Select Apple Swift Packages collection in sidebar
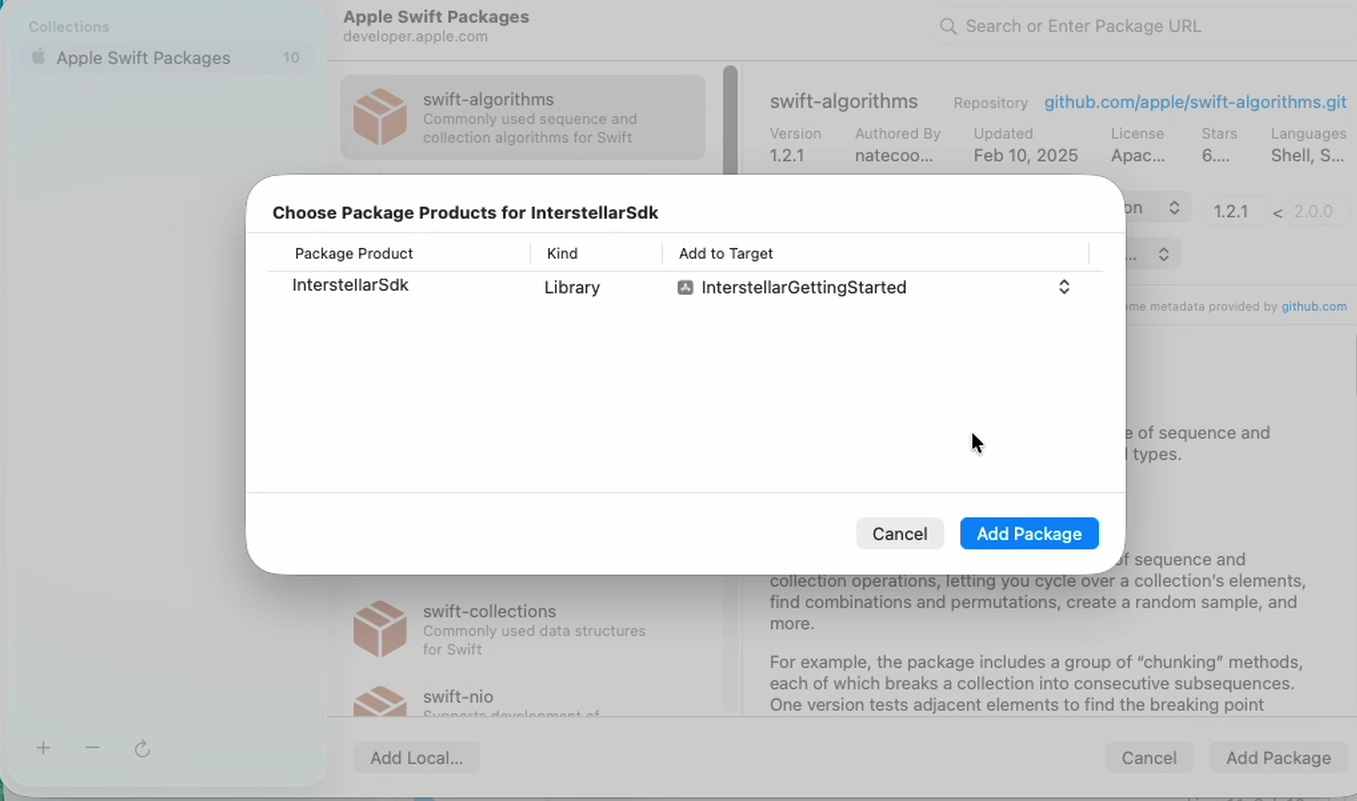The width and height of the screenshot is (1357, 801). (167, 58)
